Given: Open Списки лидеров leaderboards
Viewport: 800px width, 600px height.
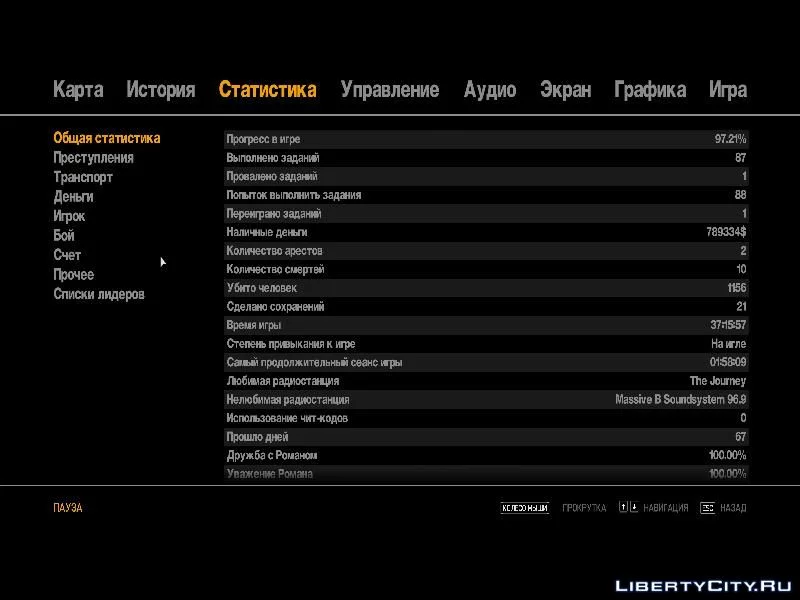Looking at the screenshot, I should pyautogui.click(x=99, y=294).
